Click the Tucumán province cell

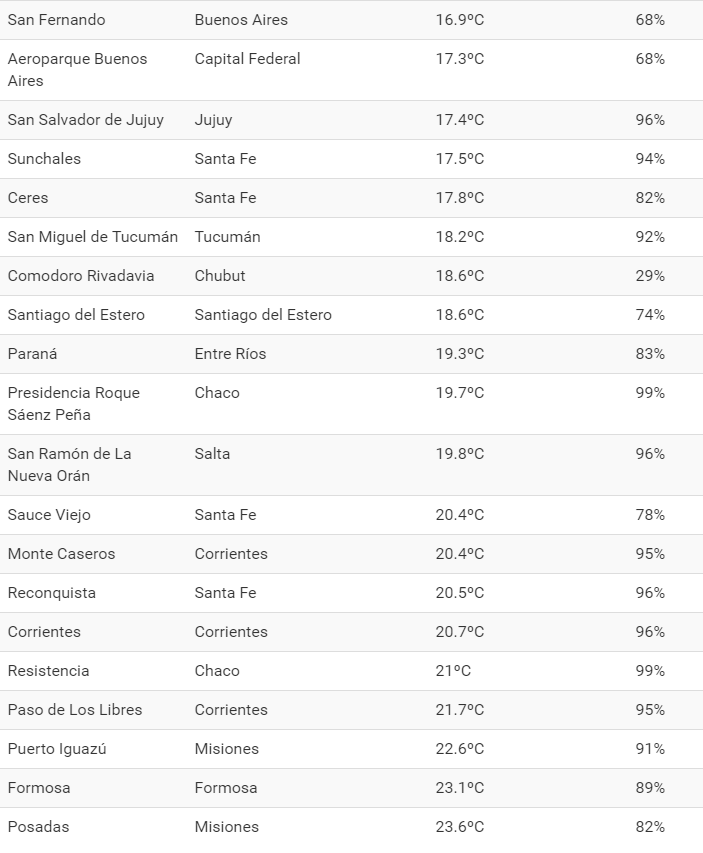click(x=227, y=237)
